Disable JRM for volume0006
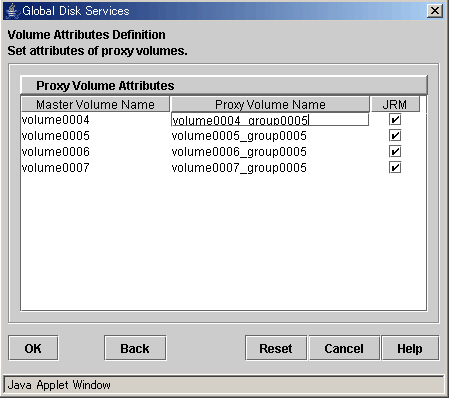The height and width of the screenshot is (400, 450). click(x=395, y=151)
